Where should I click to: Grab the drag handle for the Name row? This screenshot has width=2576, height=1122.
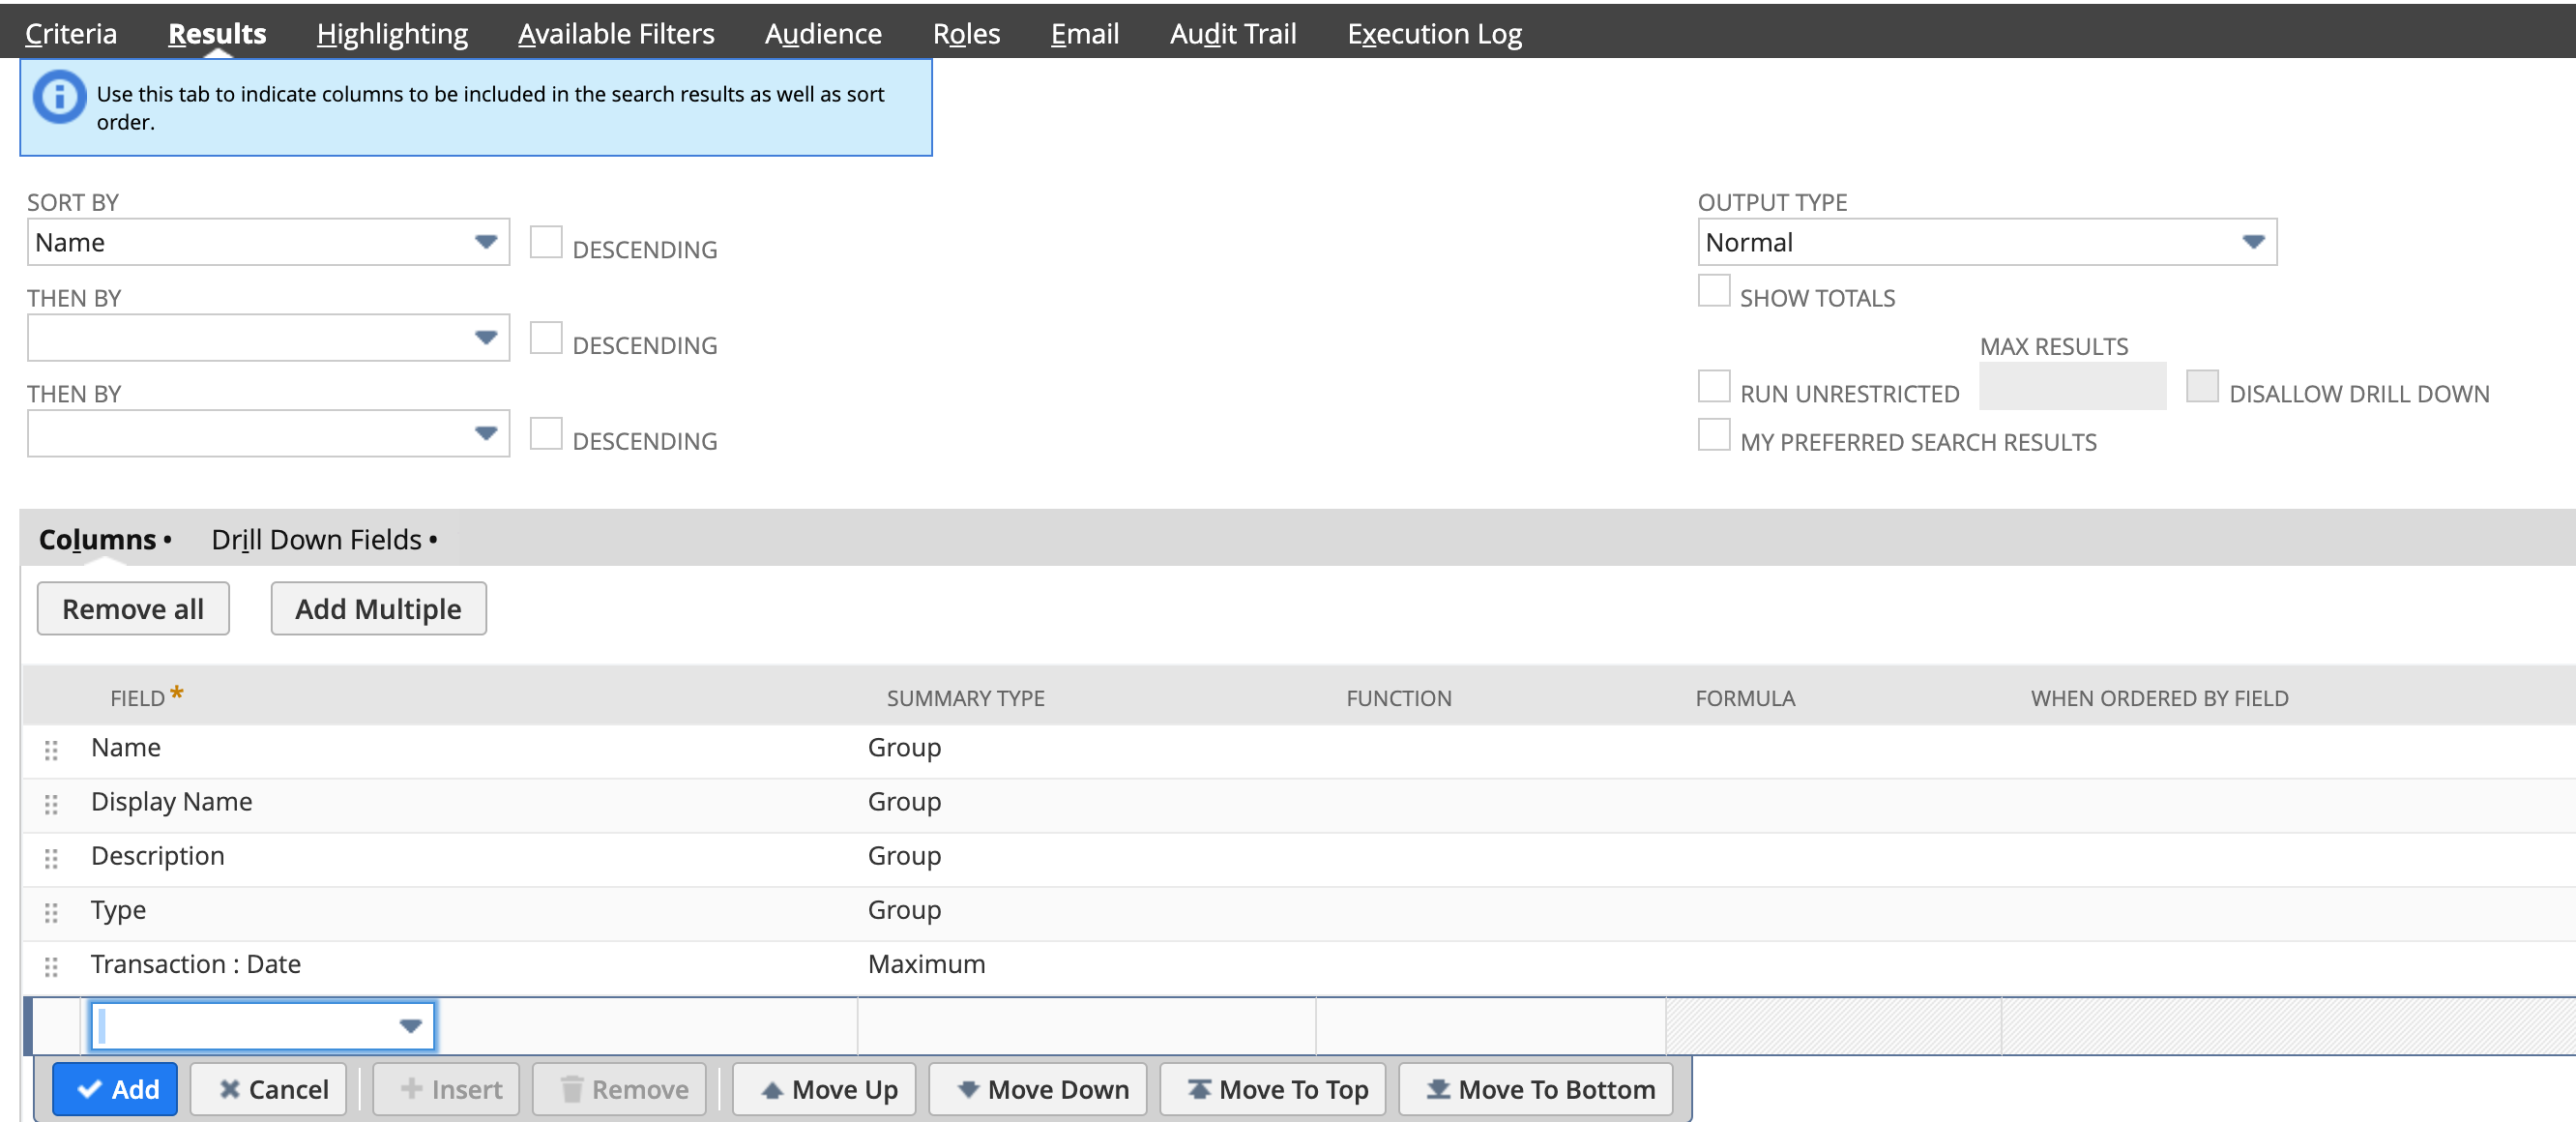tap(51, 750)
